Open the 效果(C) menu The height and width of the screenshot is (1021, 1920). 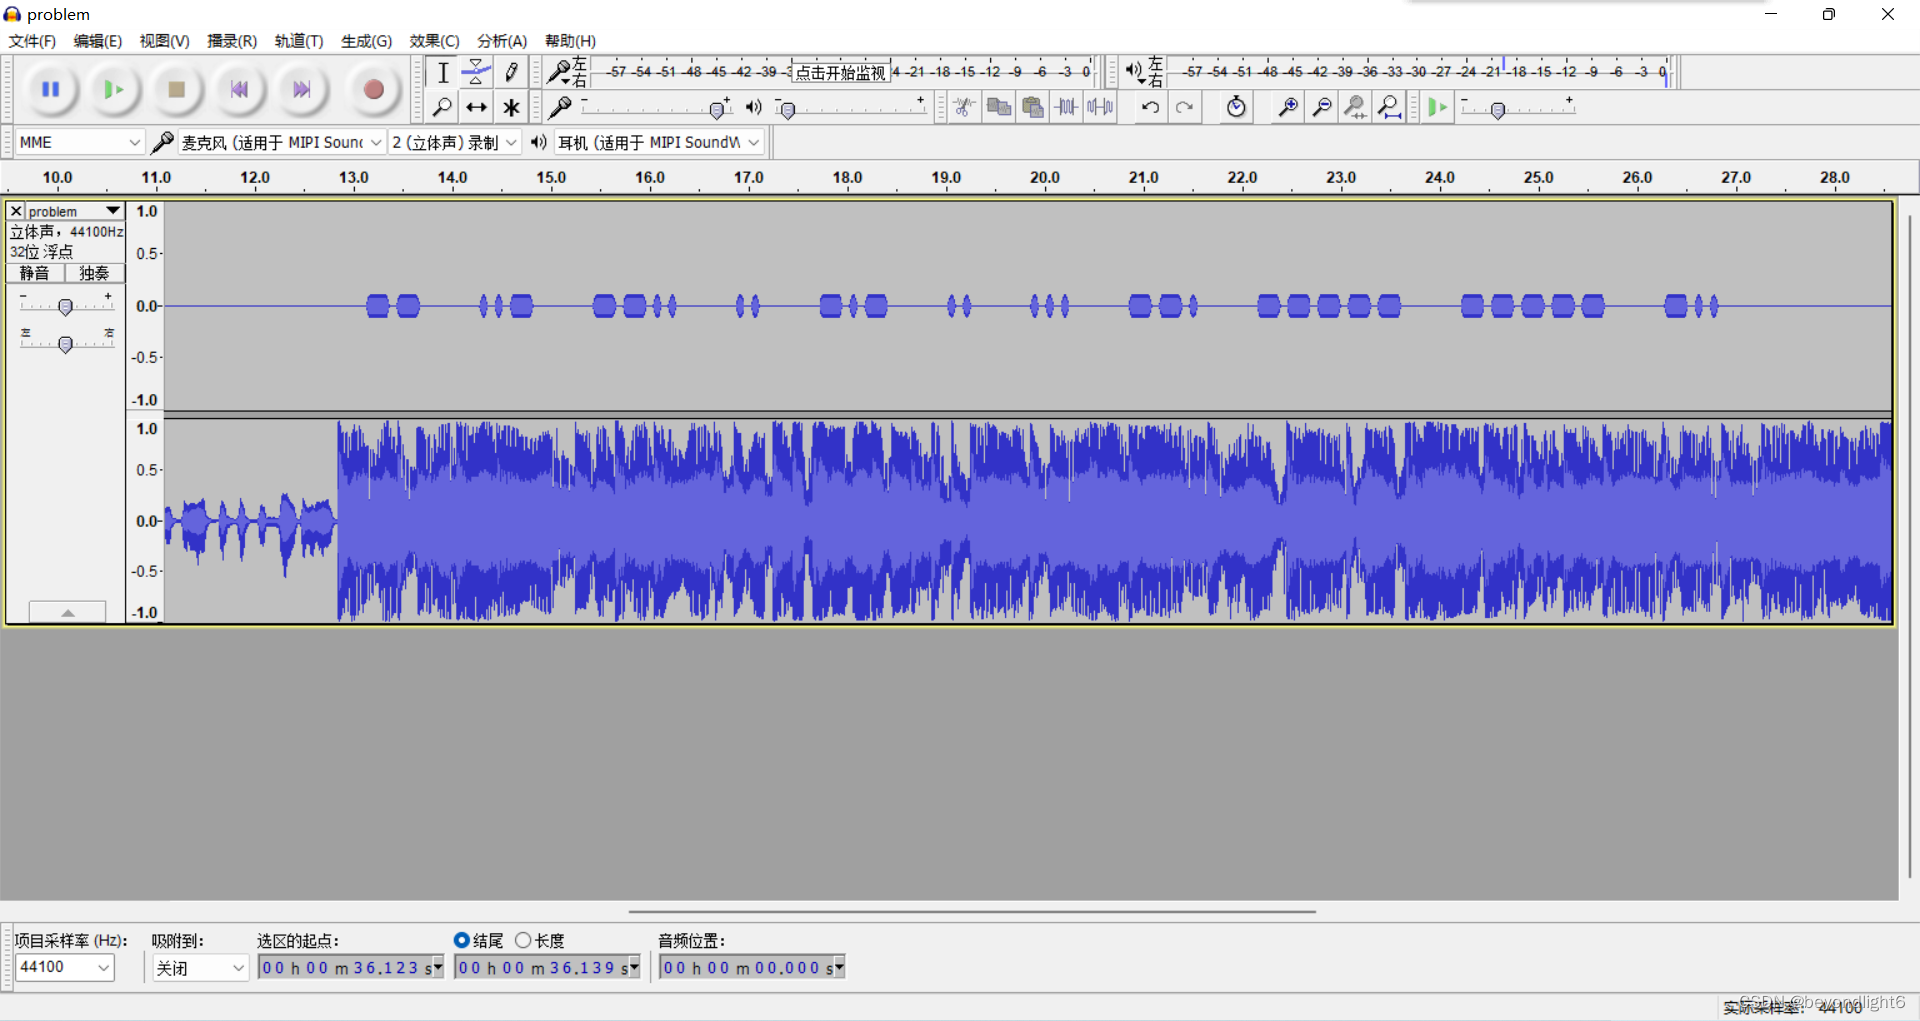pos(434,41)
